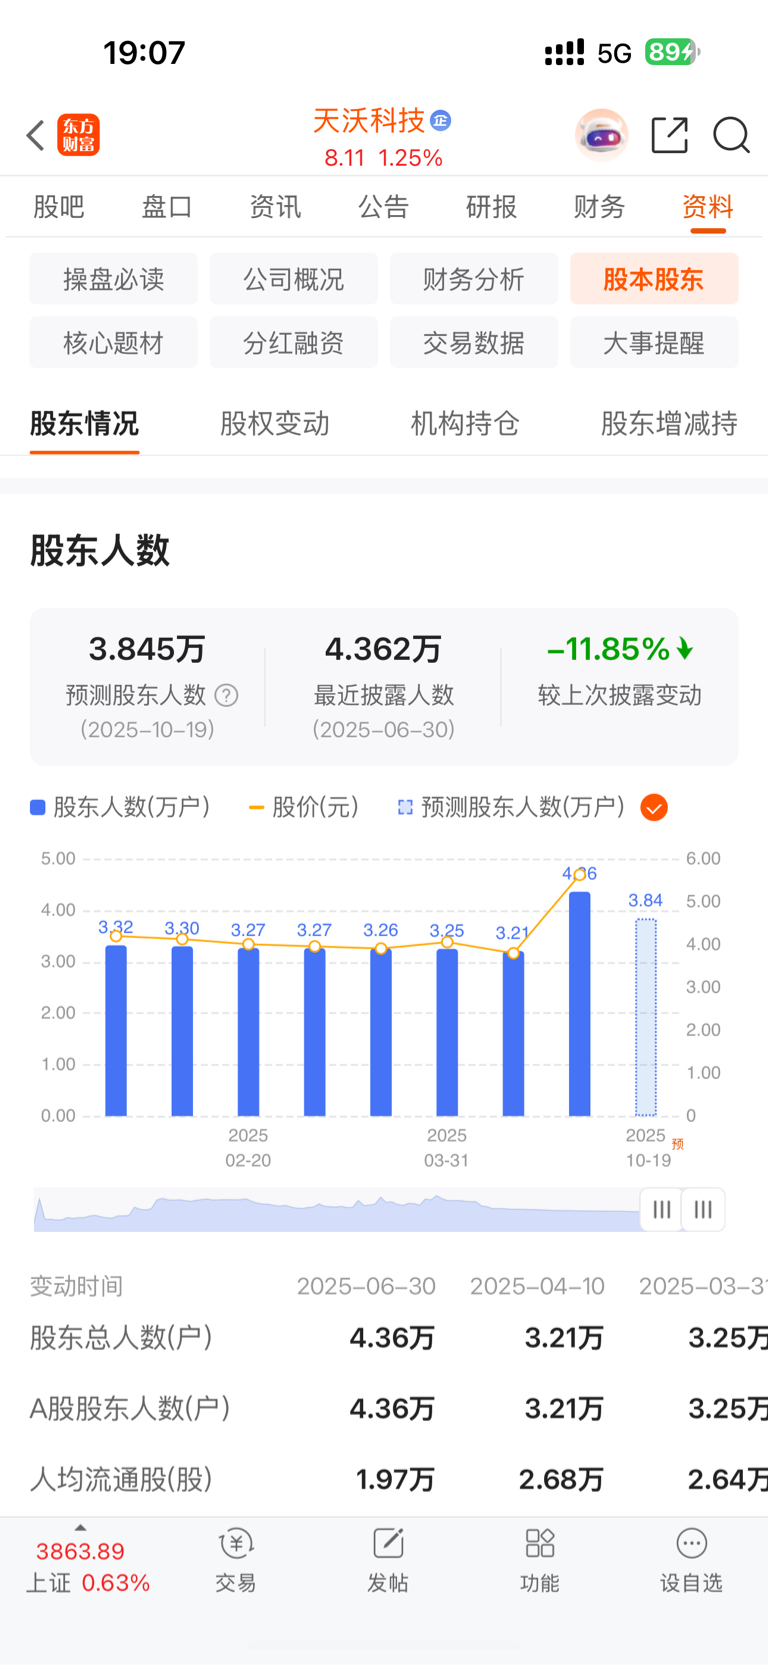Tap the 2.68万 cell
This screenshot has height=1665, width=768.
[561, 1479]
